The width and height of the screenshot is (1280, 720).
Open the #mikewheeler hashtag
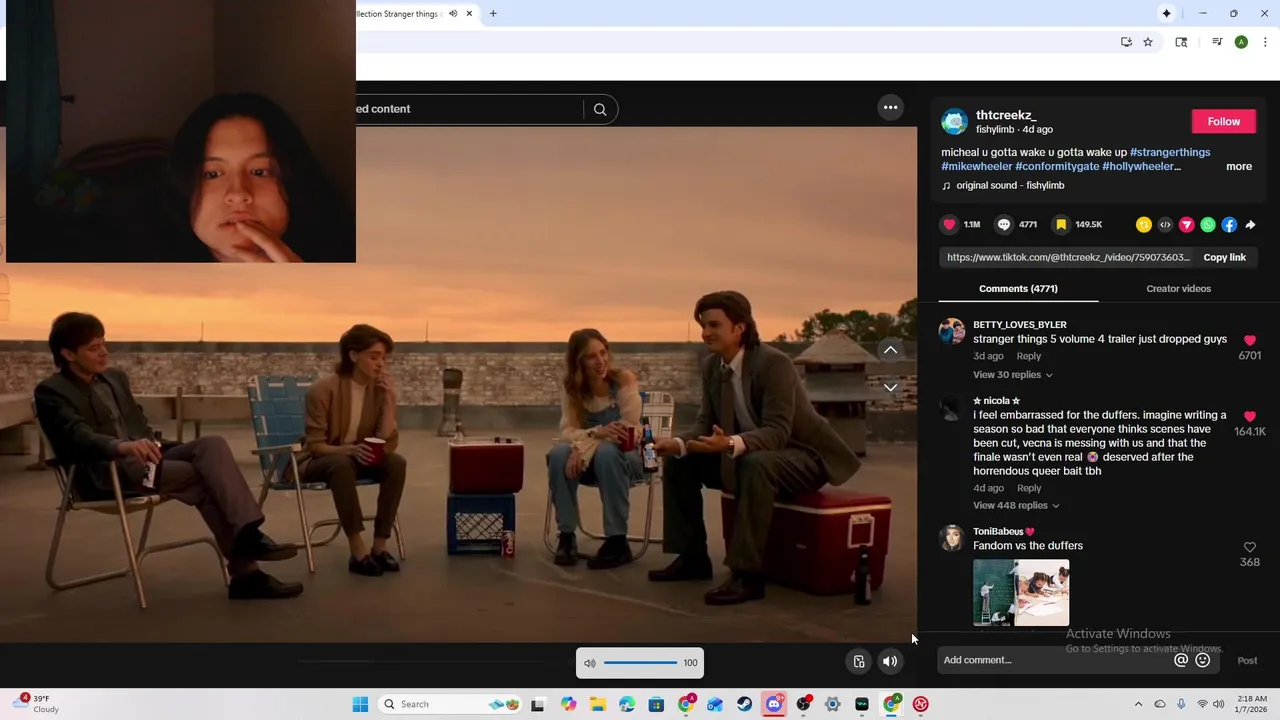pyautogui.click(x=976, y=166)
